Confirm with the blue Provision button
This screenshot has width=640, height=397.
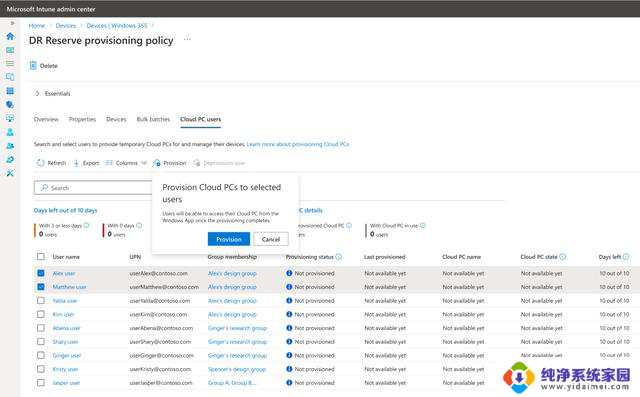coord(229,239)
